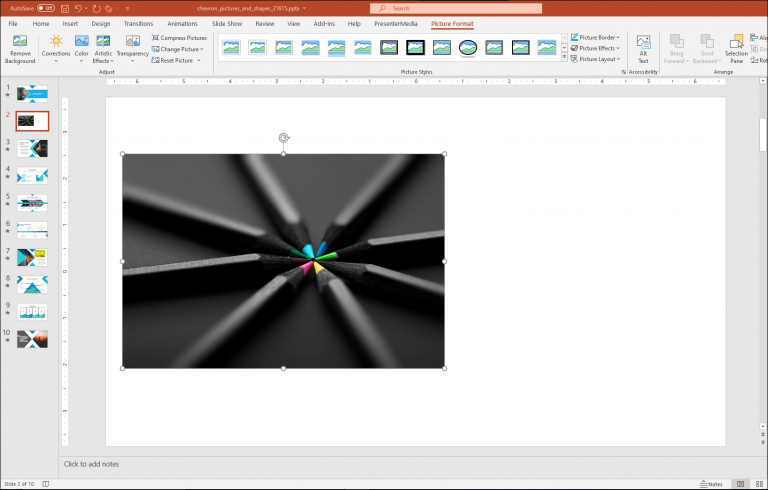Click in the Search box

tap(456, 8)
